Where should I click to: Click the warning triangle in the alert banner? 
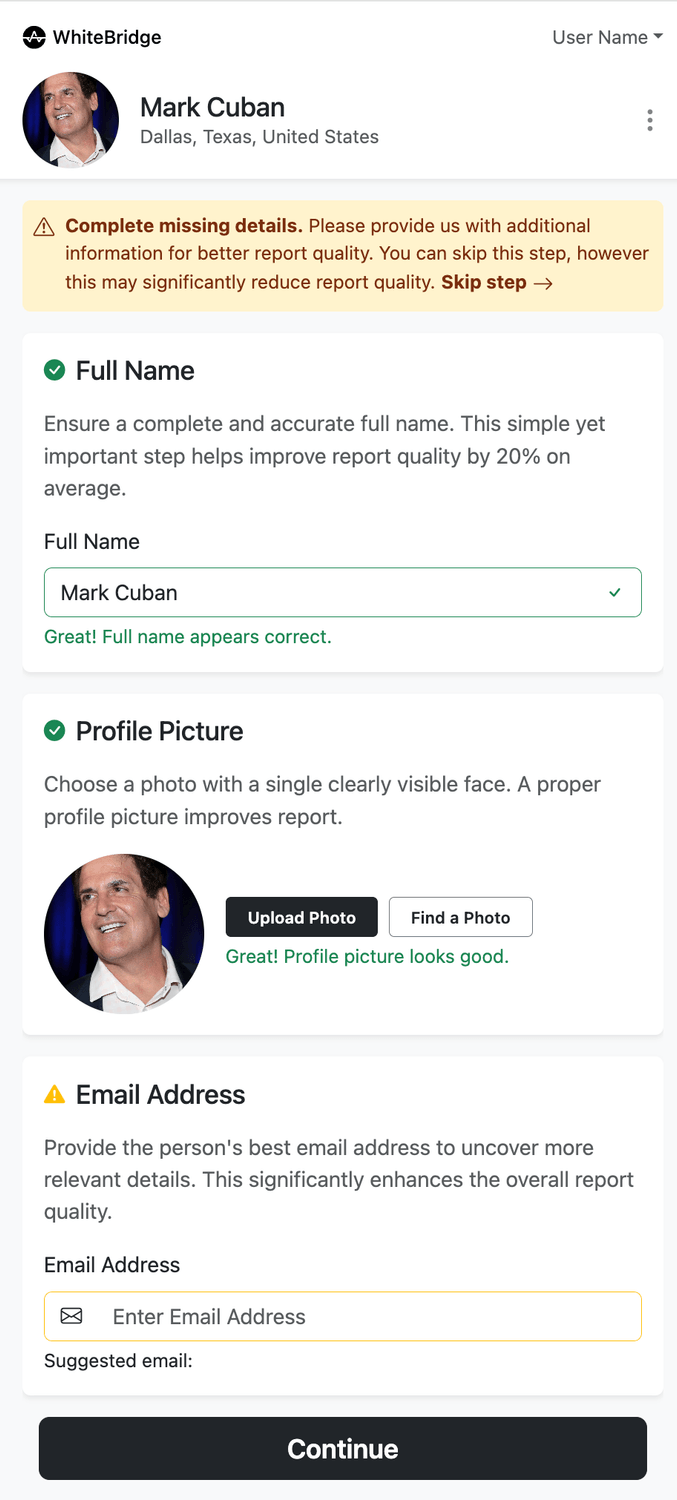[x=44, y=228]
